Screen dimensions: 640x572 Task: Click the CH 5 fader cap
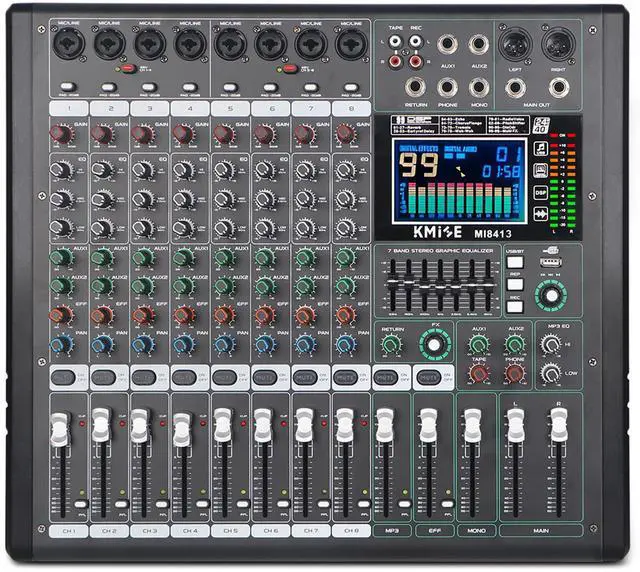pos(223,425)
